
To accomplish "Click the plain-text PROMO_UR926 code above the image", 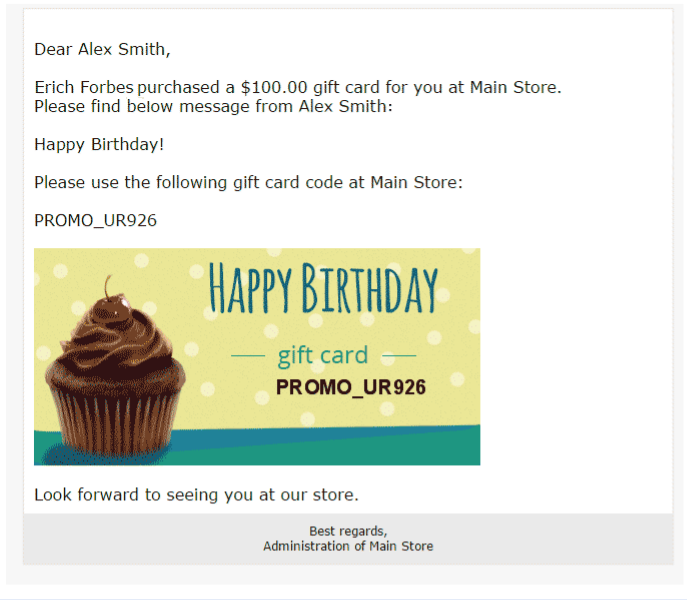I will (95, 220).
